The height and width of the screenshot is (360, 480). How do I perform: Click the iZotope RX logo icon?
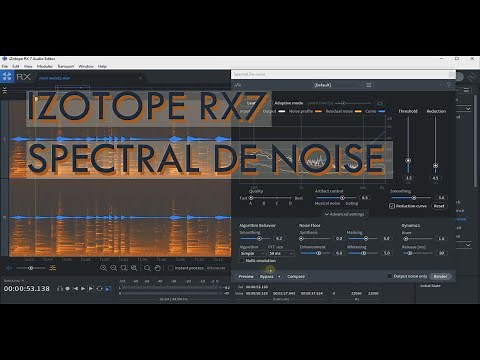pos(7,77)
